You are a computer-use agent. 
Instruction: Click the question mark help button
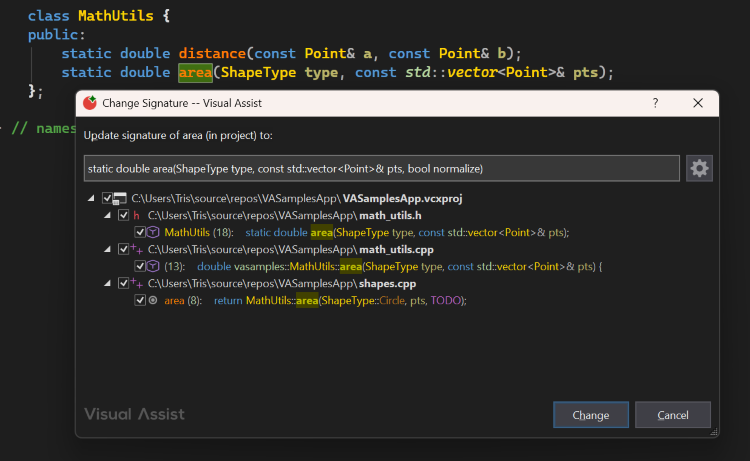click(x=655, y=102)
